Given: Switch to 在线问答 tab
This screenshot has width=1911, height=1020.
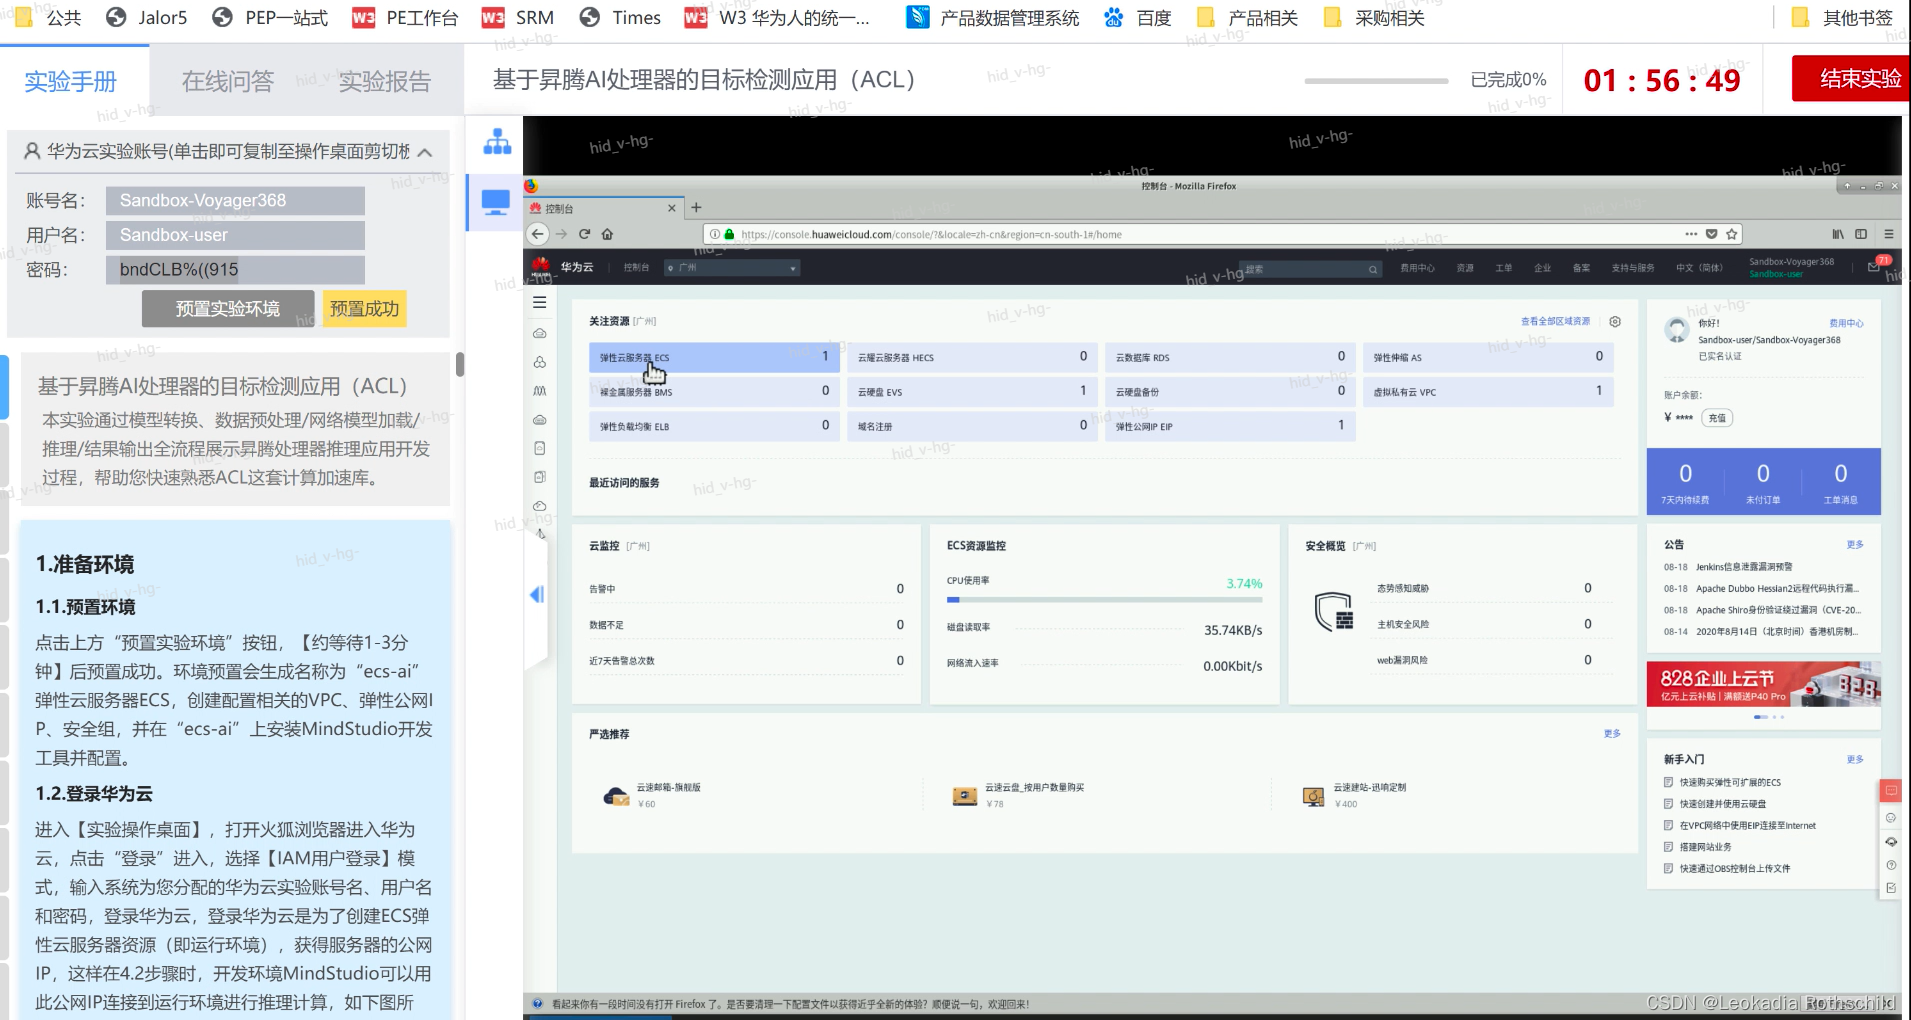Looking at the screenshot, I should (x=228, y=81).
